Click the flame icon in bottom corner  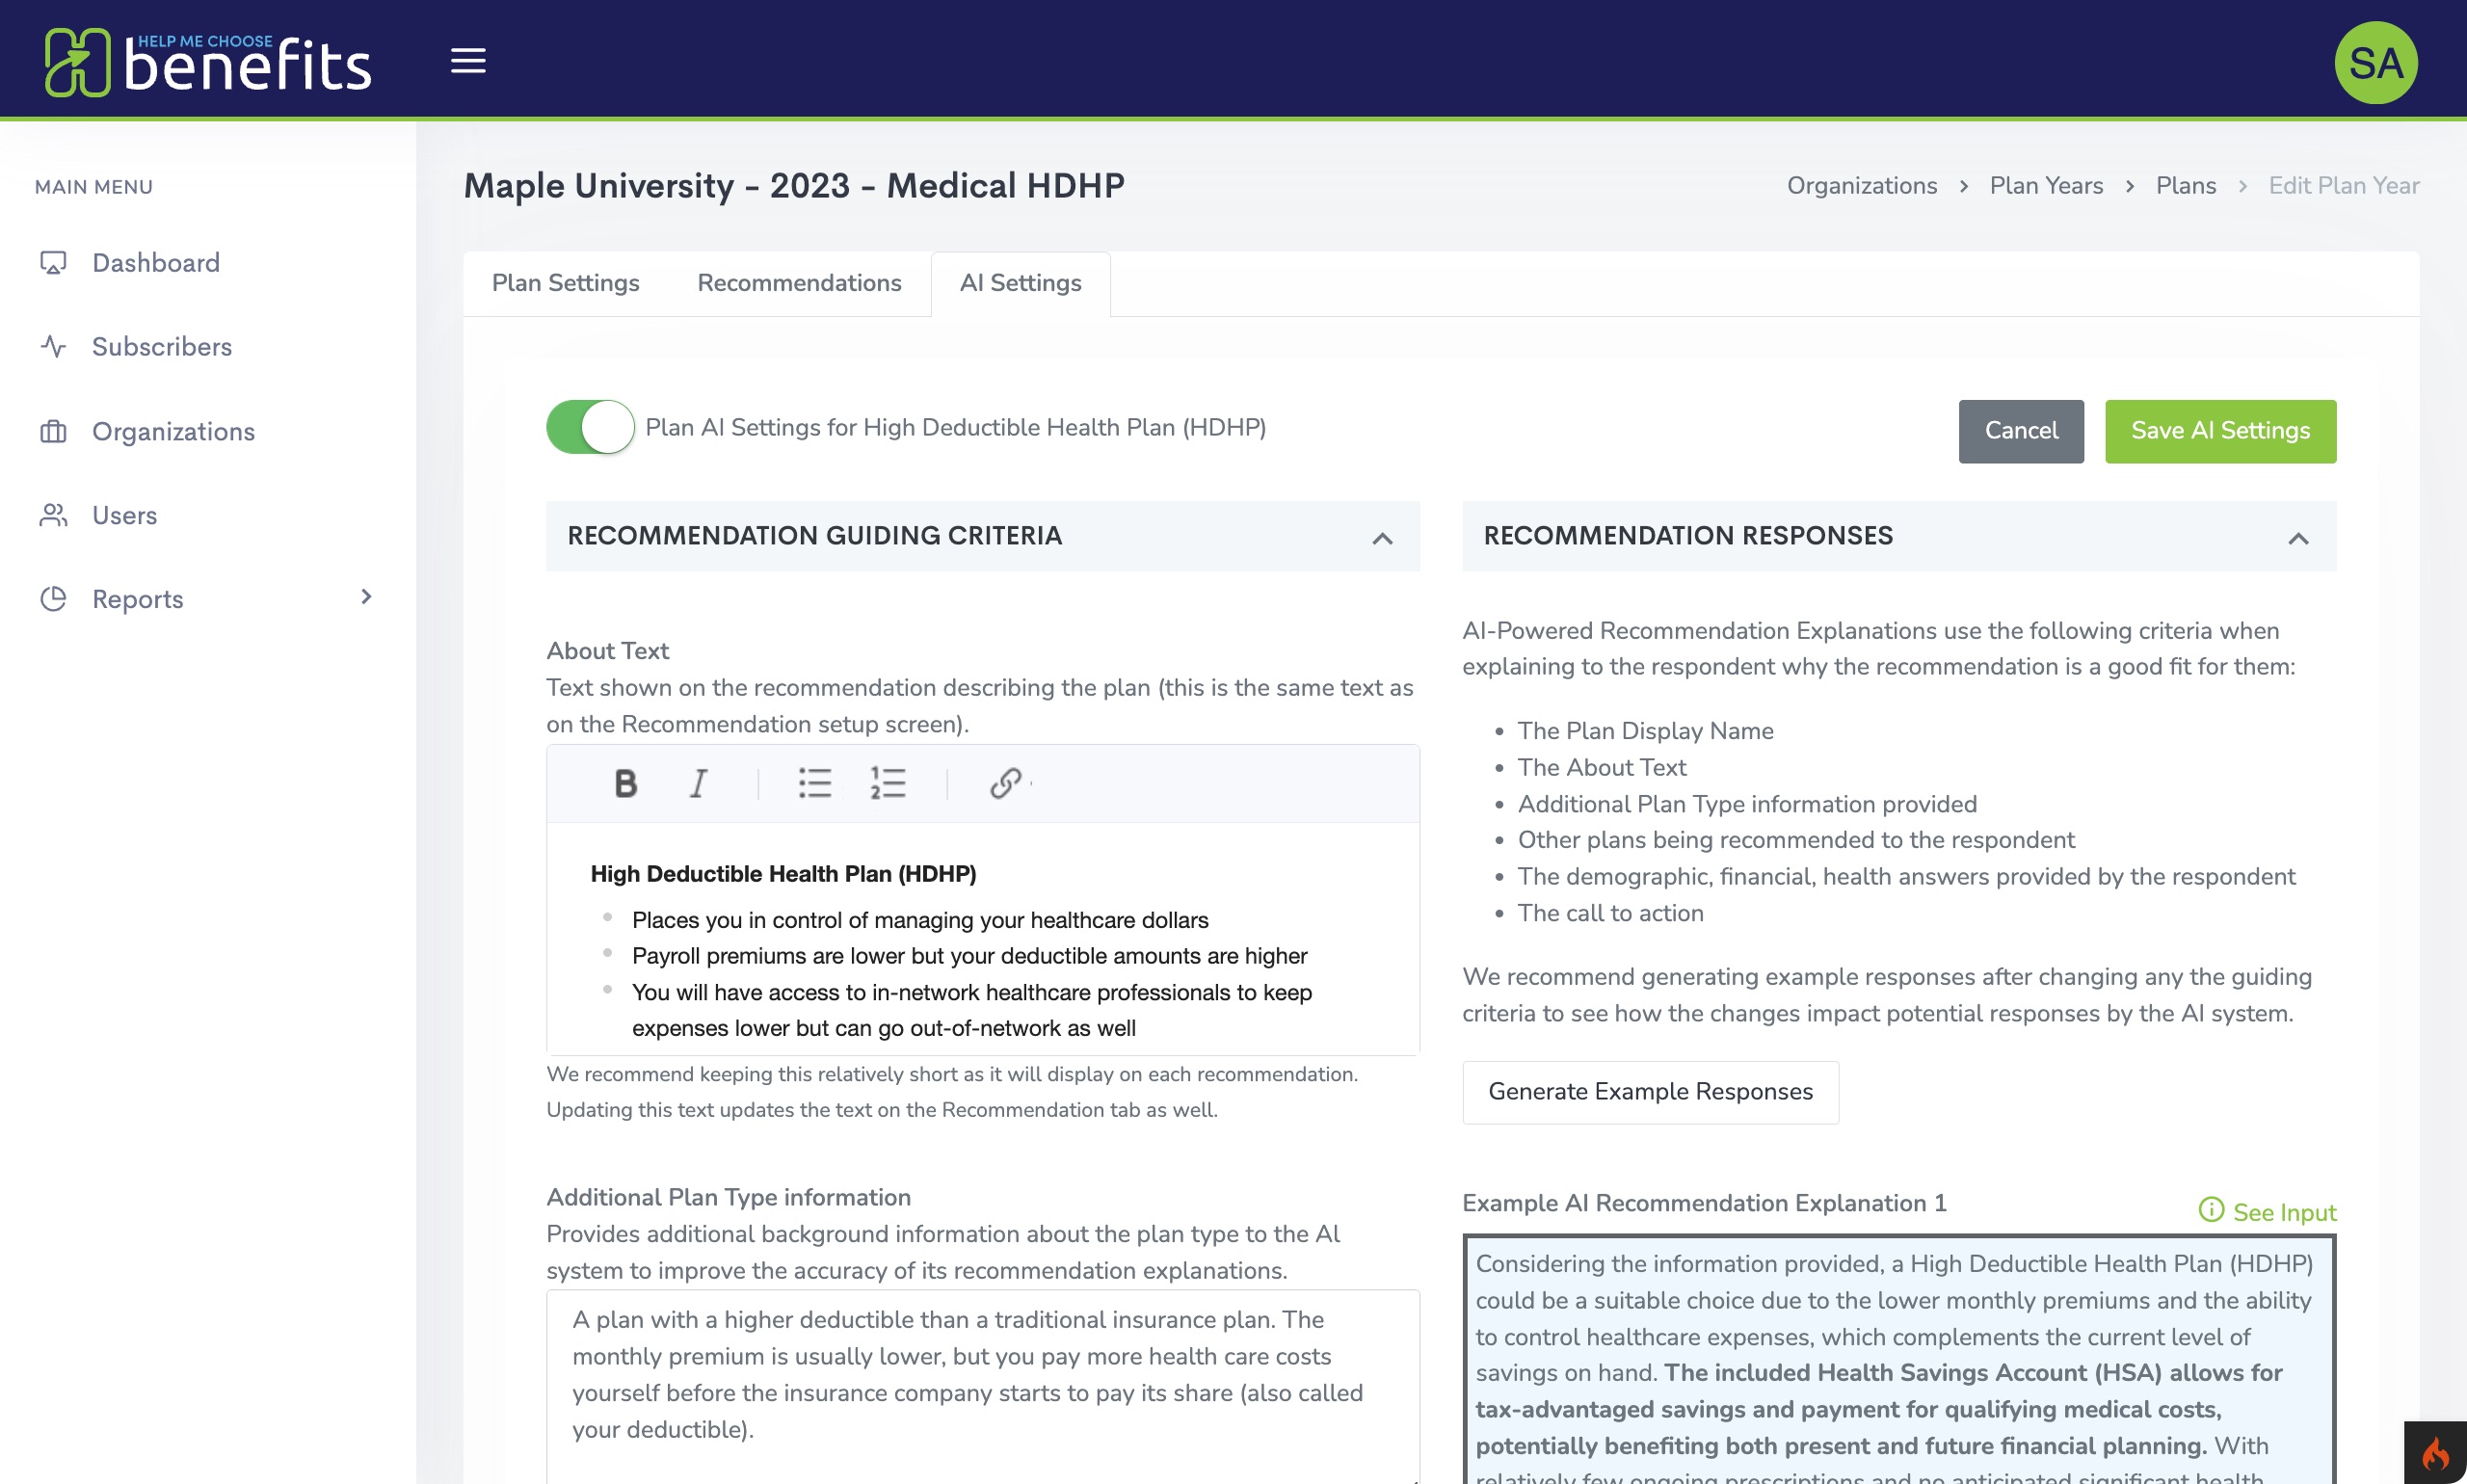coord(2435,1452)
